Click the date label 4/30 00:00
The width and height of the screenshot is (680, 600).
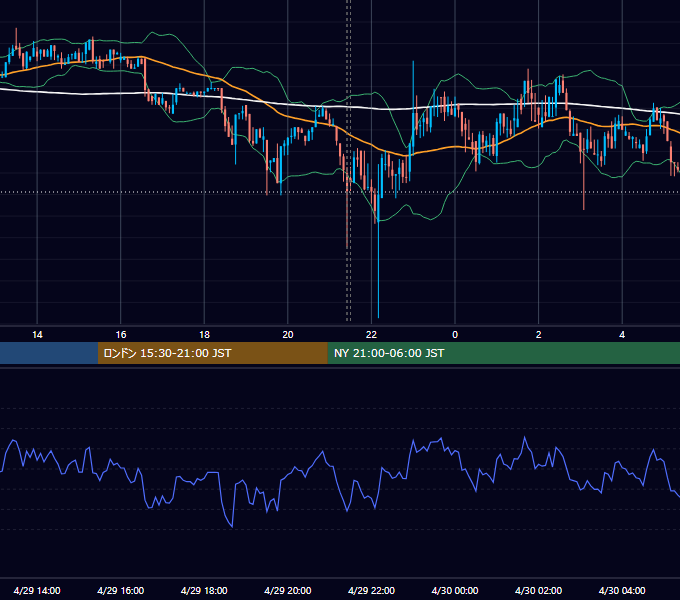(x=455, y=590)
